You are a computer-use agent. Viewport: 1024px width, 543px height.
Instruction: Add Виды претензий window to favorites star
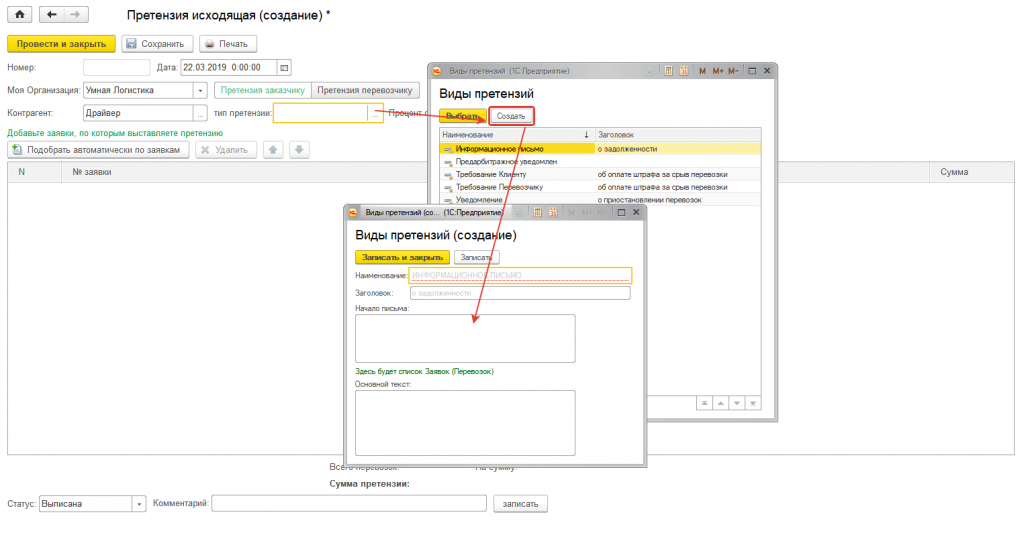click(650, 71)
